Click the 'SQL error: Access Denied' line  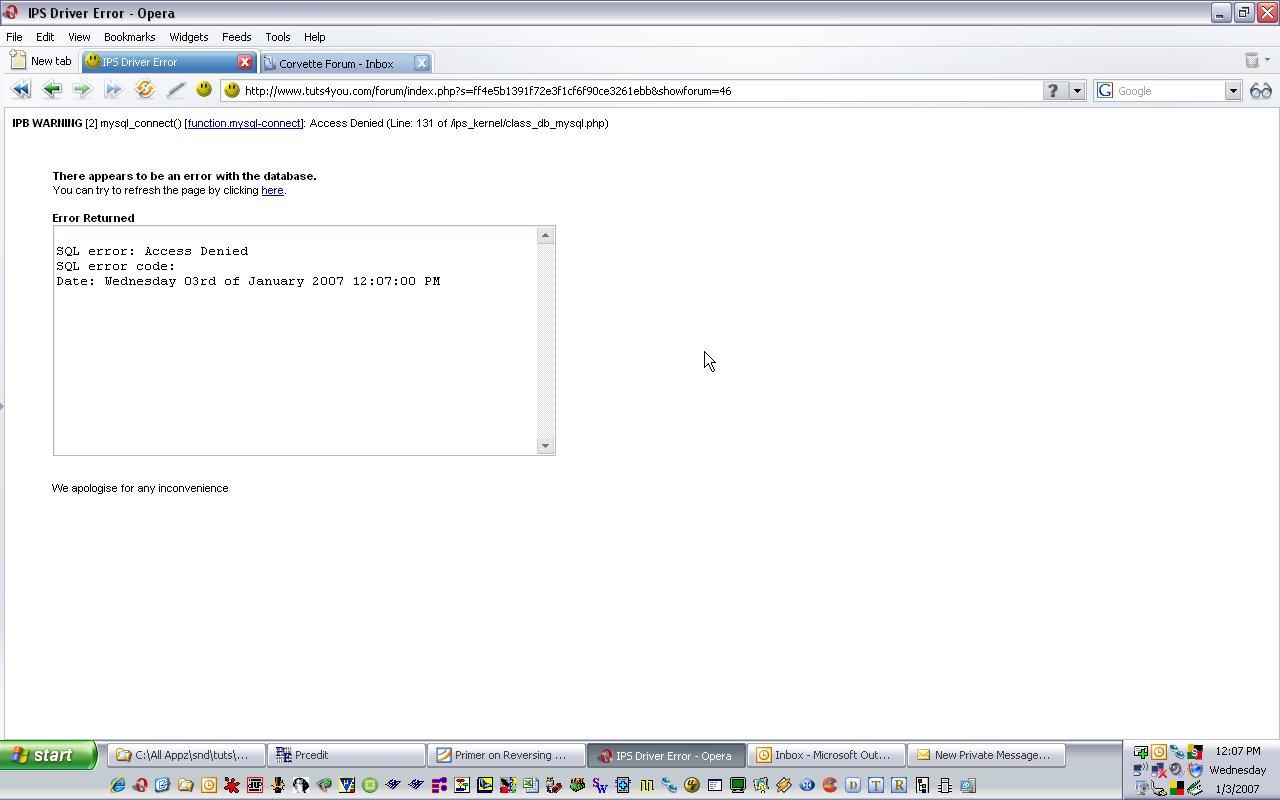(x=152, y=251)
